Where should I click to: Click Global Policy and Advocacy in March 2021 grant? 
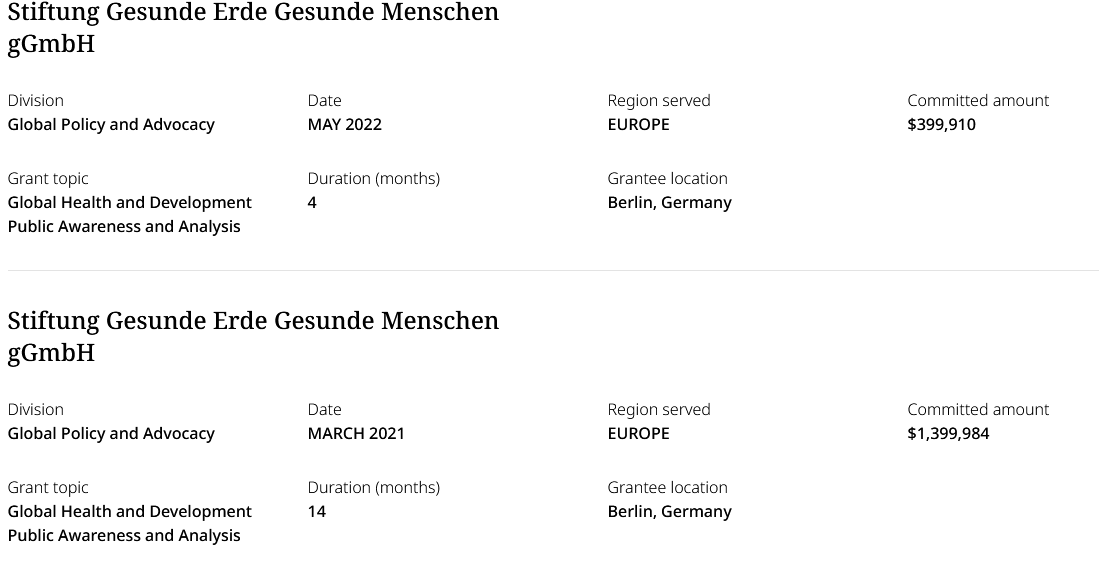[111, 433]
